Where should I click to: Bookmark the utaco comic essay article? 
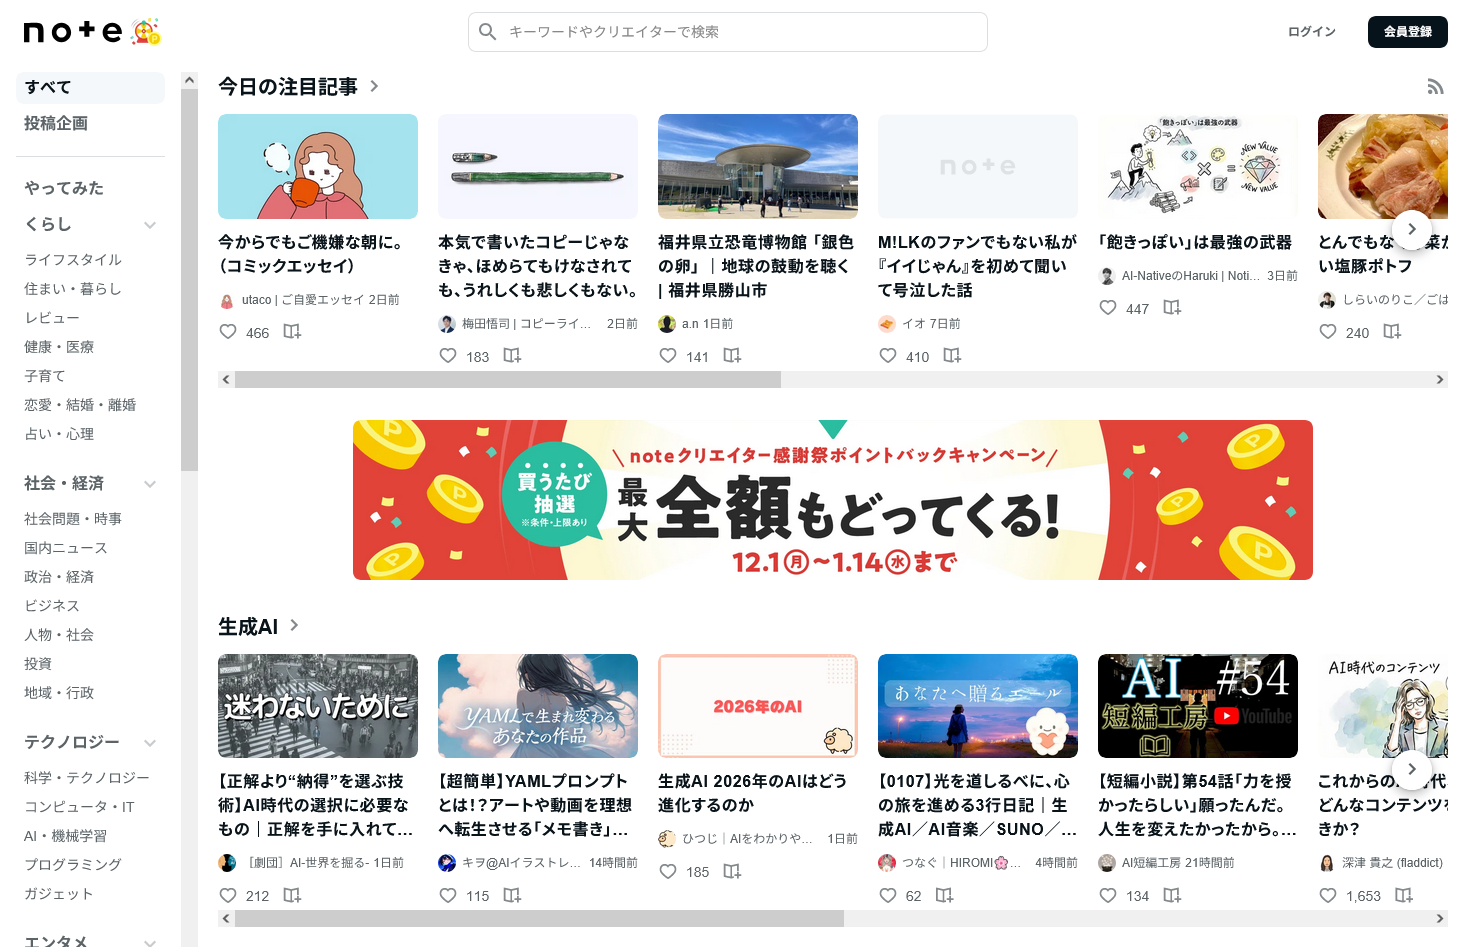[x=292, y=332]
